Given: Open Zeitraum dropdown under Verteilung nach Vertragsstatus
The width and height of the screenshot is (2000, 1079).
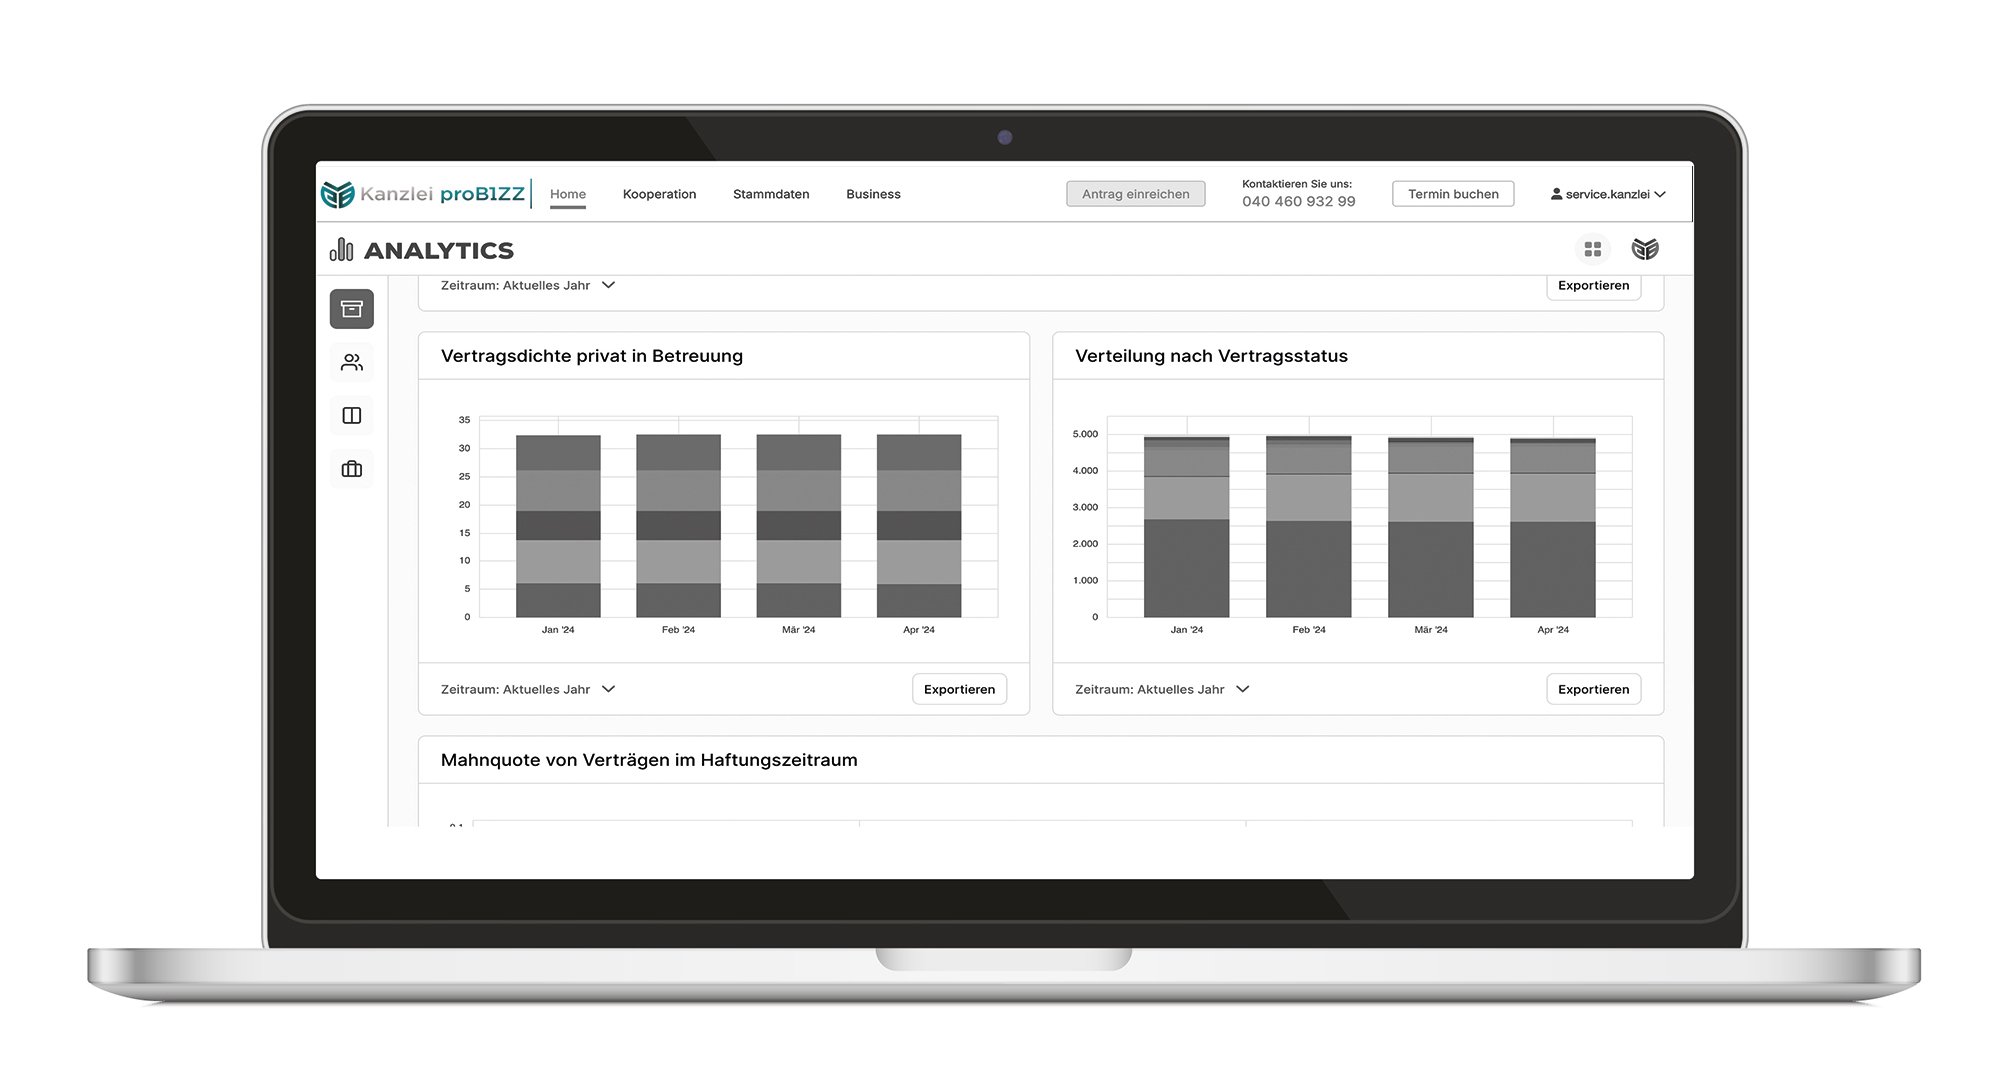Looking at the screenshot, I should coord(1162,689).
